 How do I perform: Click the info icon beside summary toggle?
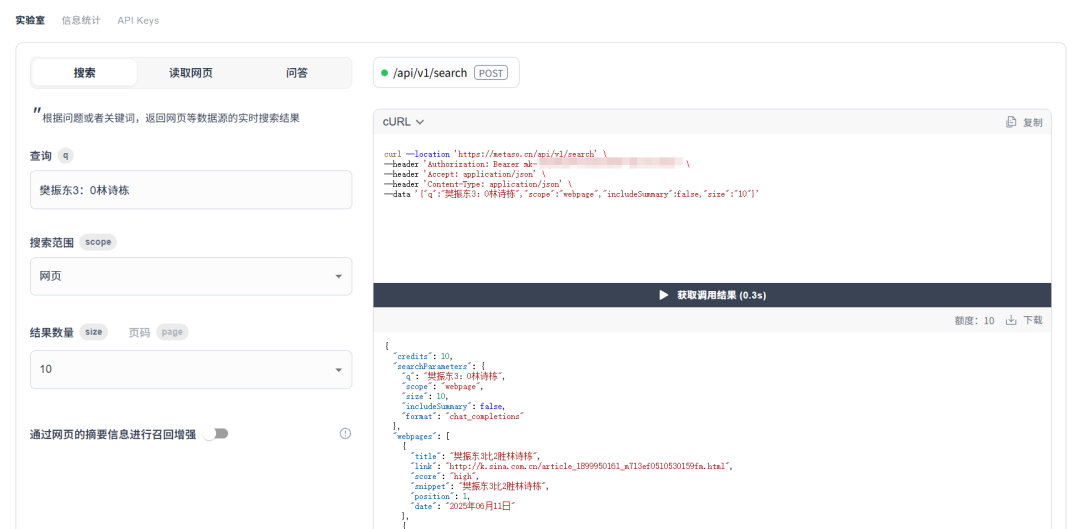346,433
